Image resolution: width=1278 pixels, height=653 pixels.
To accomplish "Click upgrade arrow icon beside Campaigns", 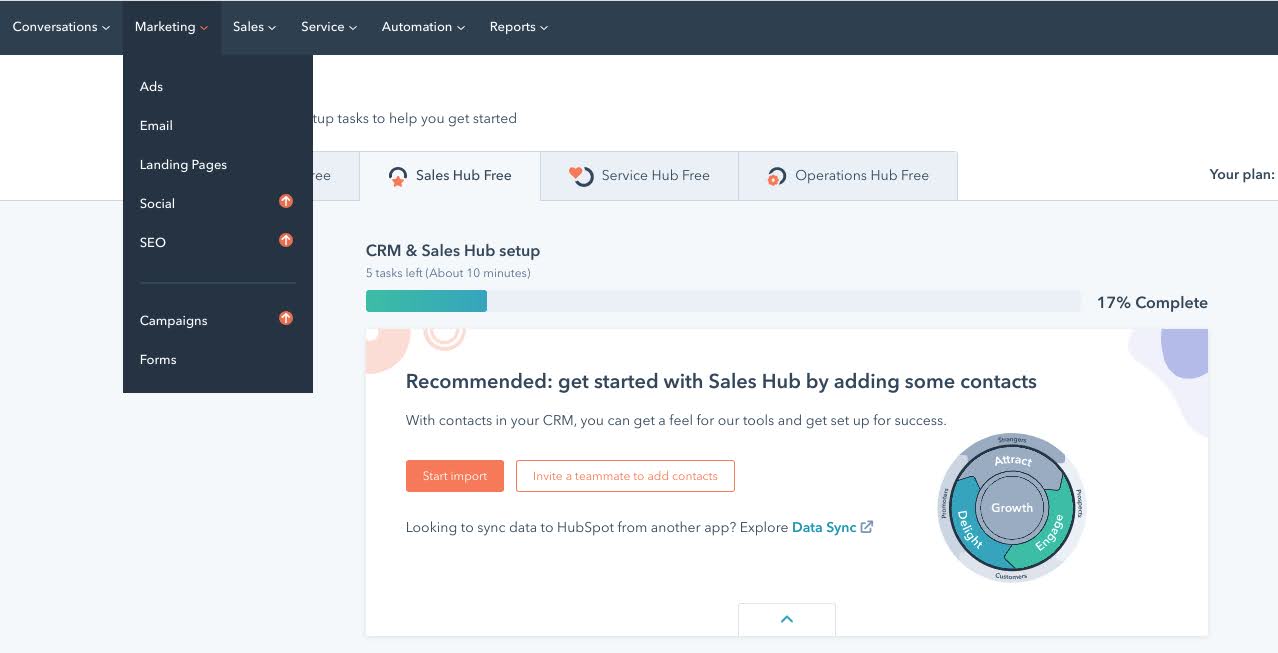I will tap(286, 318).
